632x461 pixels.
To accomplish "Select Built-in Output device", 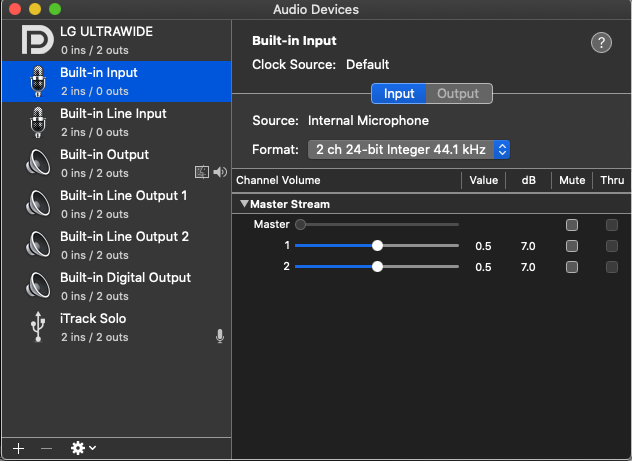I will [116, 163].
